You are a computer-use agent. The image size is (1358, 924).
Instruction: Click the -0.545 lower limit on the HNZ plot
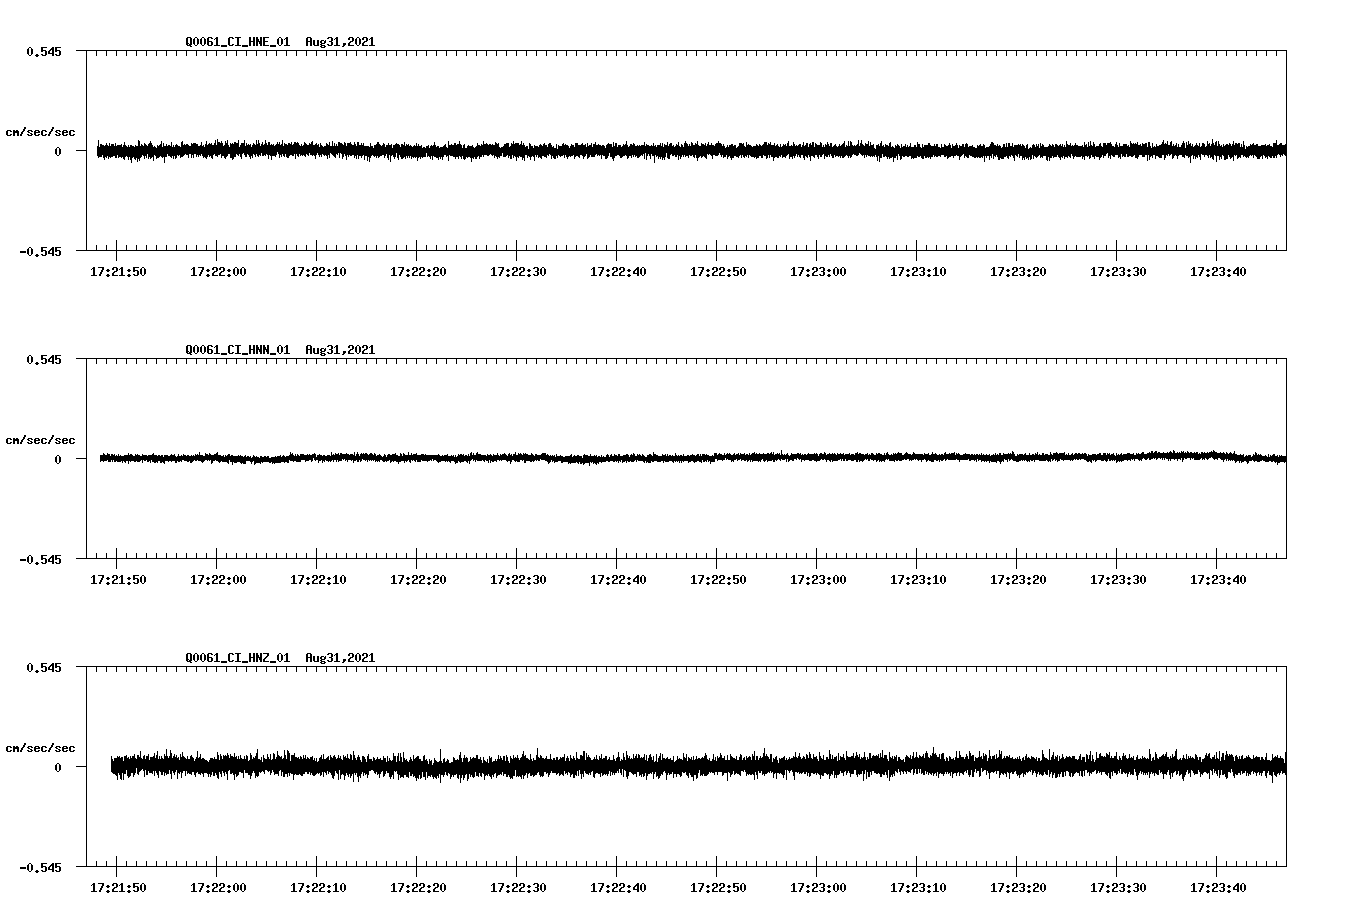point(40,867)
